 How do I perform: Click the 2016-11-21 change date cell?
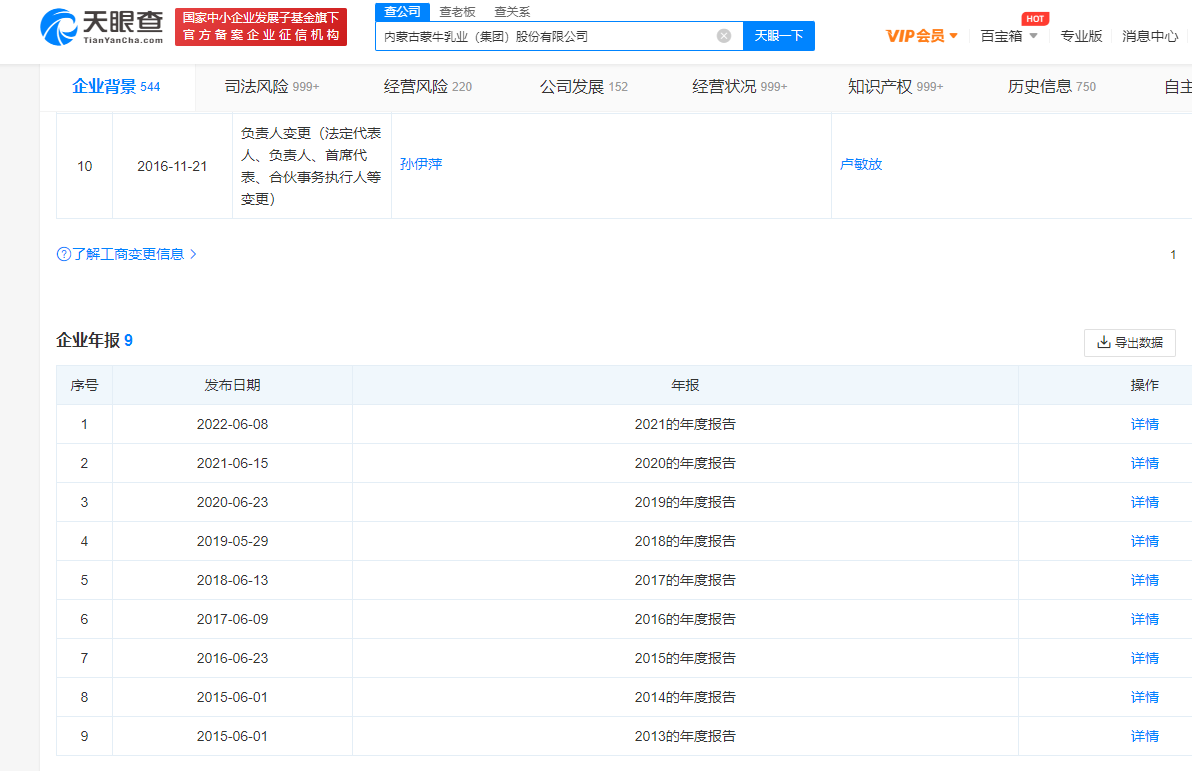coord(173,166)
